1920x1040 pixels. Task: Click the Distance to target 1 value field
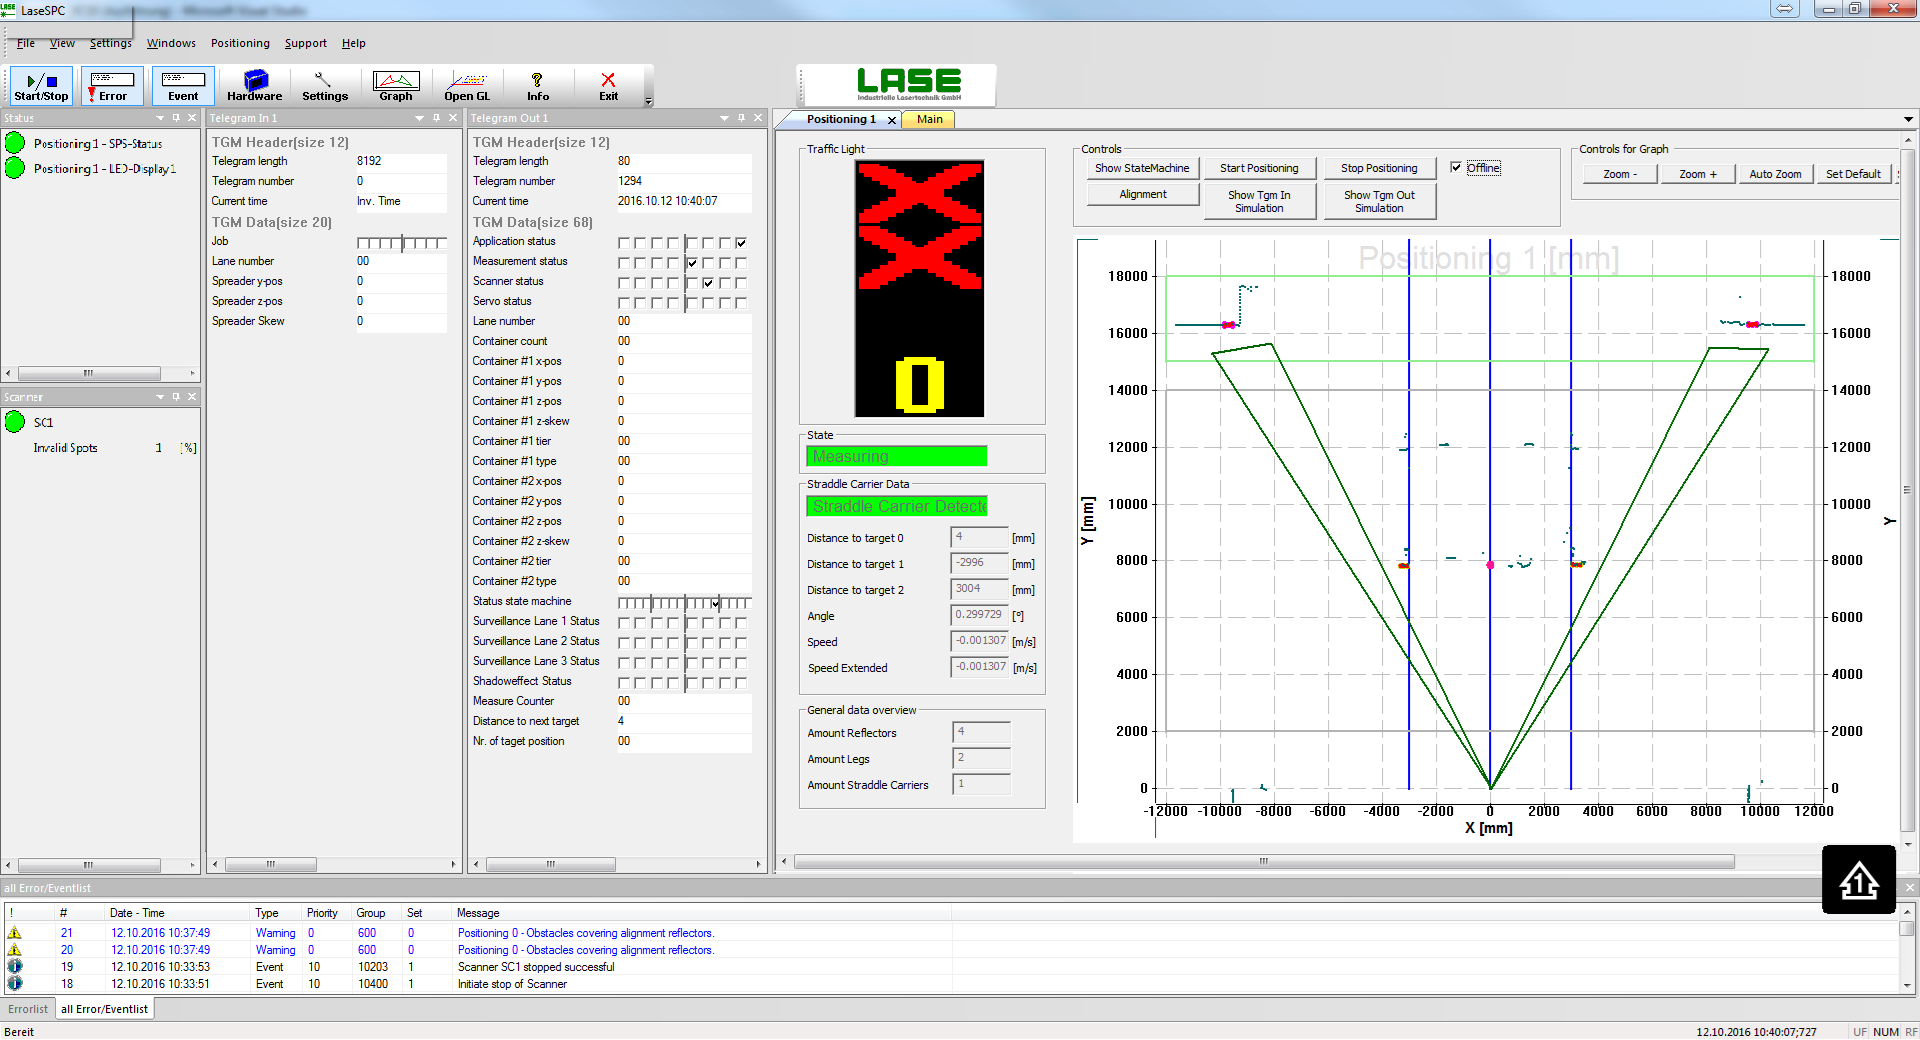(978, 563)
